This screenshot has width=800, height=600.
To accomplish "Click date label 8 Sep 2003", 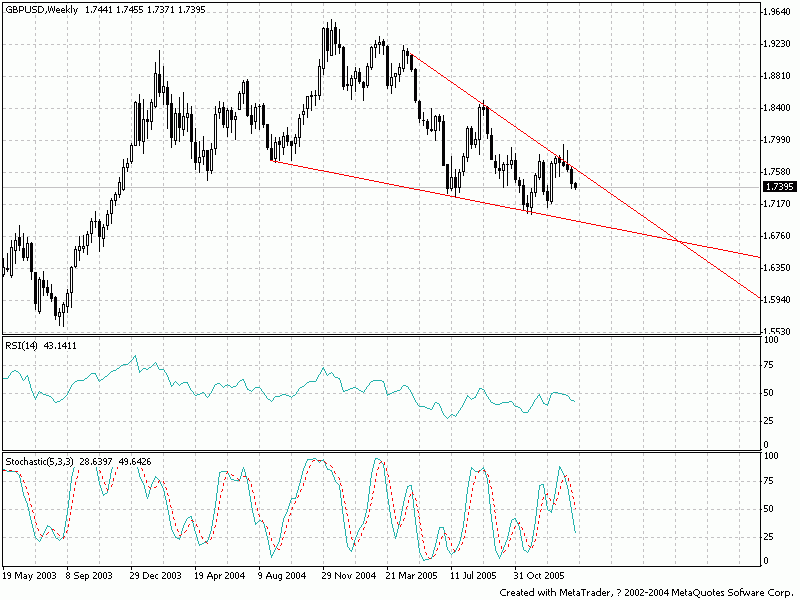I will pyautogui.click(x=89, y=576).
